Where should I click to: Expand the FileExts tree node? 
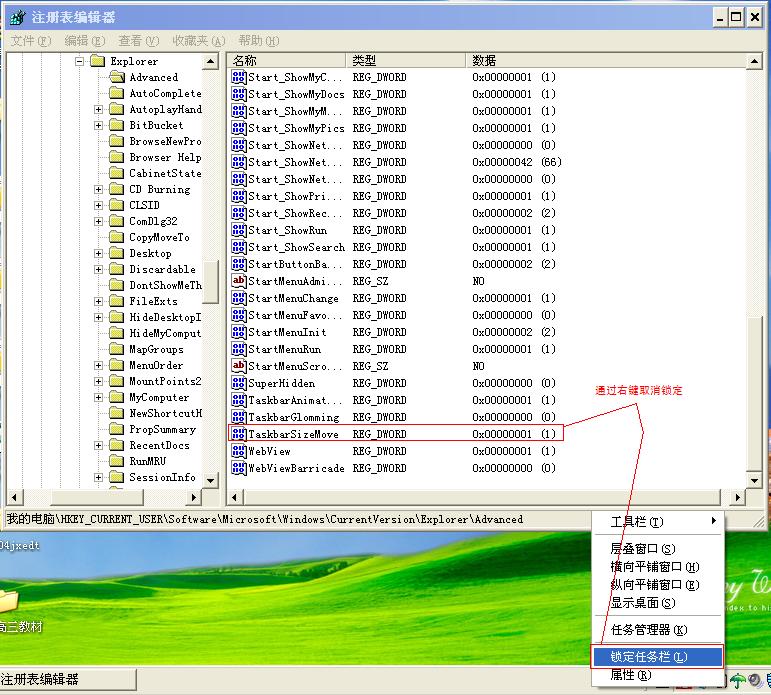pos(98,301)
